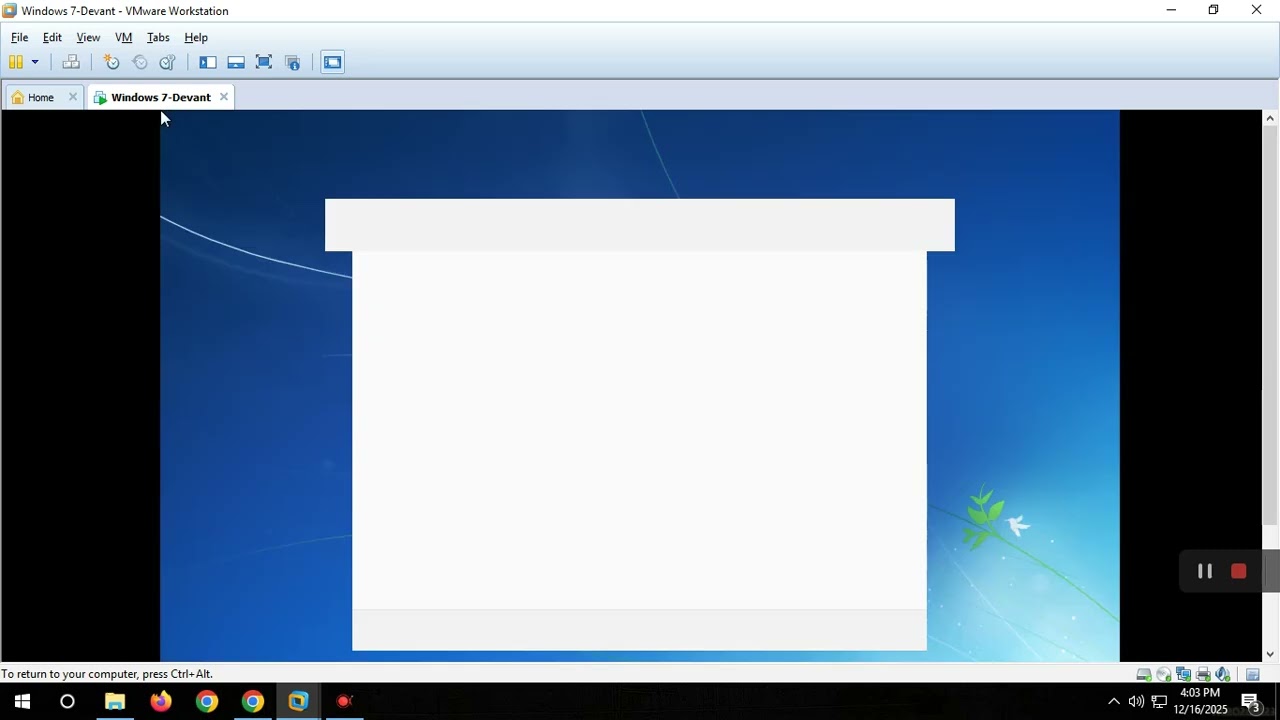Toggle the console view toolbar icon
This screenshot has width=1280, height=720.
coord(332,62)
